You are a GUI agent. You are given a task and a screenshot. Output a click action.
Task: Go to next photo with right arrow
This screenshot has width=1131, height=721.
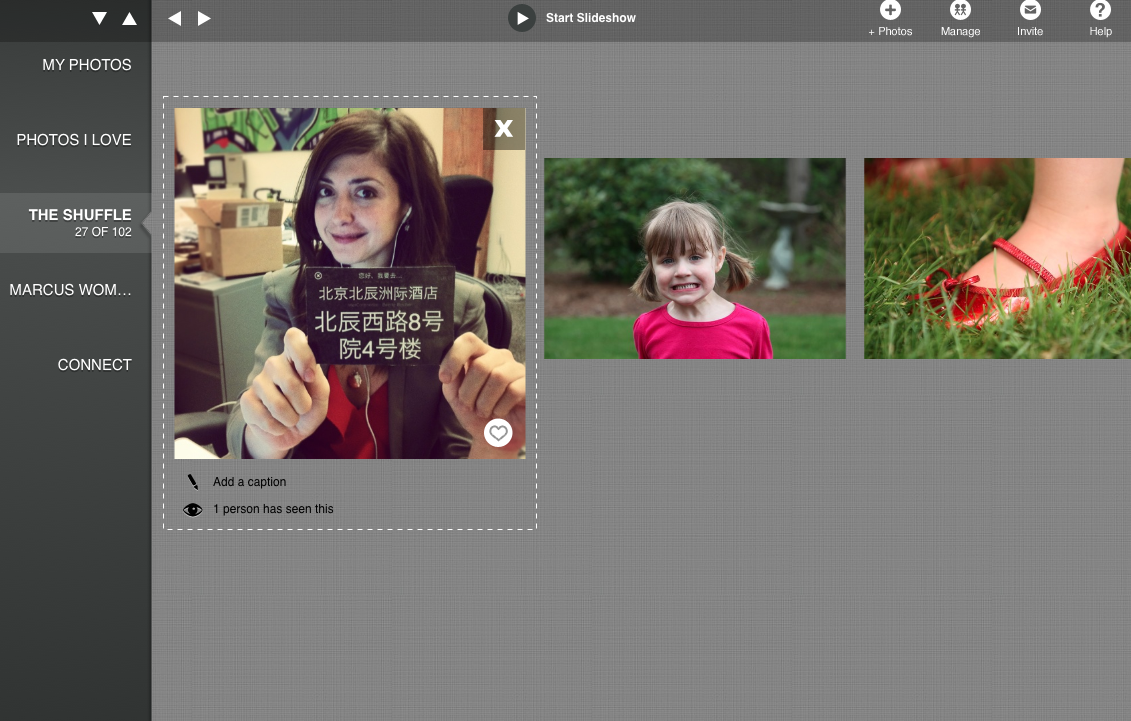(204, 18)
